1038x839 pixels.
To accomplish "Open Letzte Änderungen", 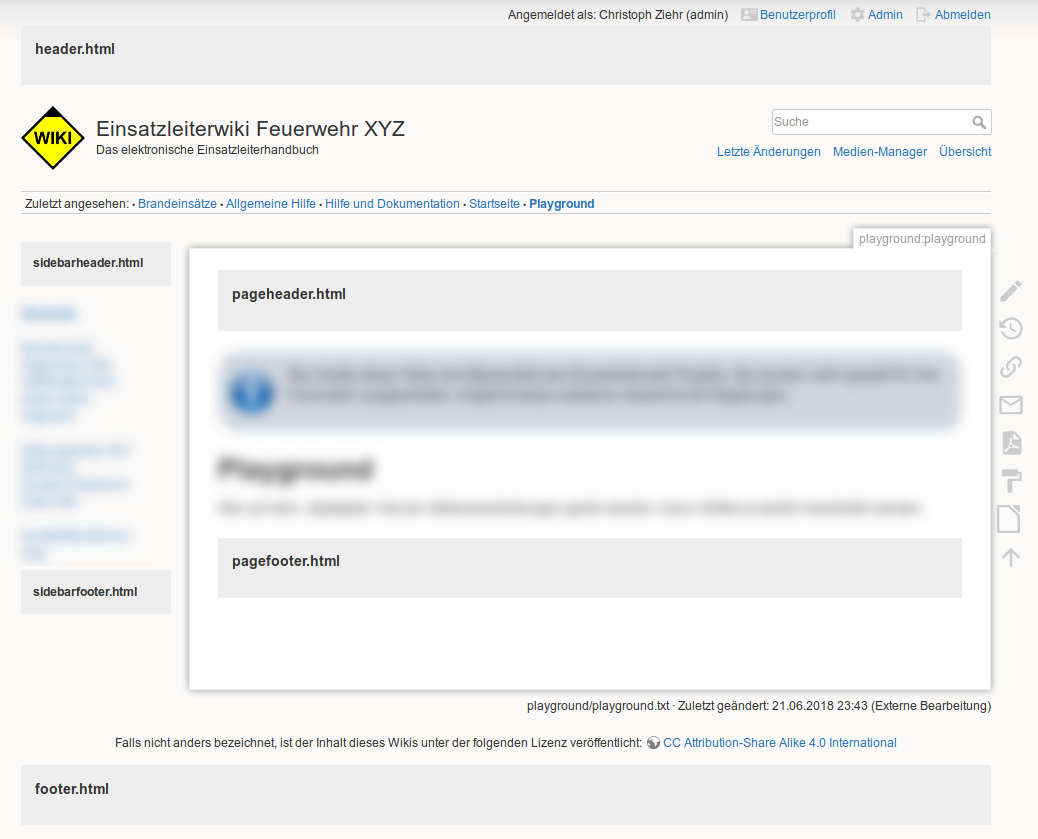I will pyautogui.click(x=768, y=152).
